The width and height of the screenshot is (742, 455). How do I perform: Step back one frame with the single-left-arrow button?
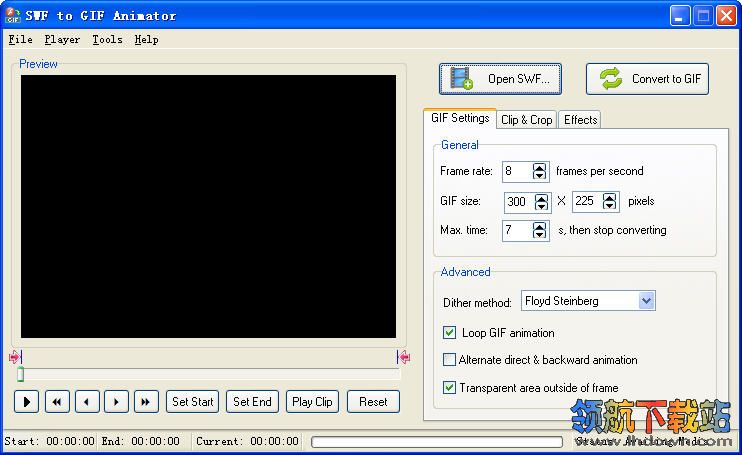tap(87, 402)
